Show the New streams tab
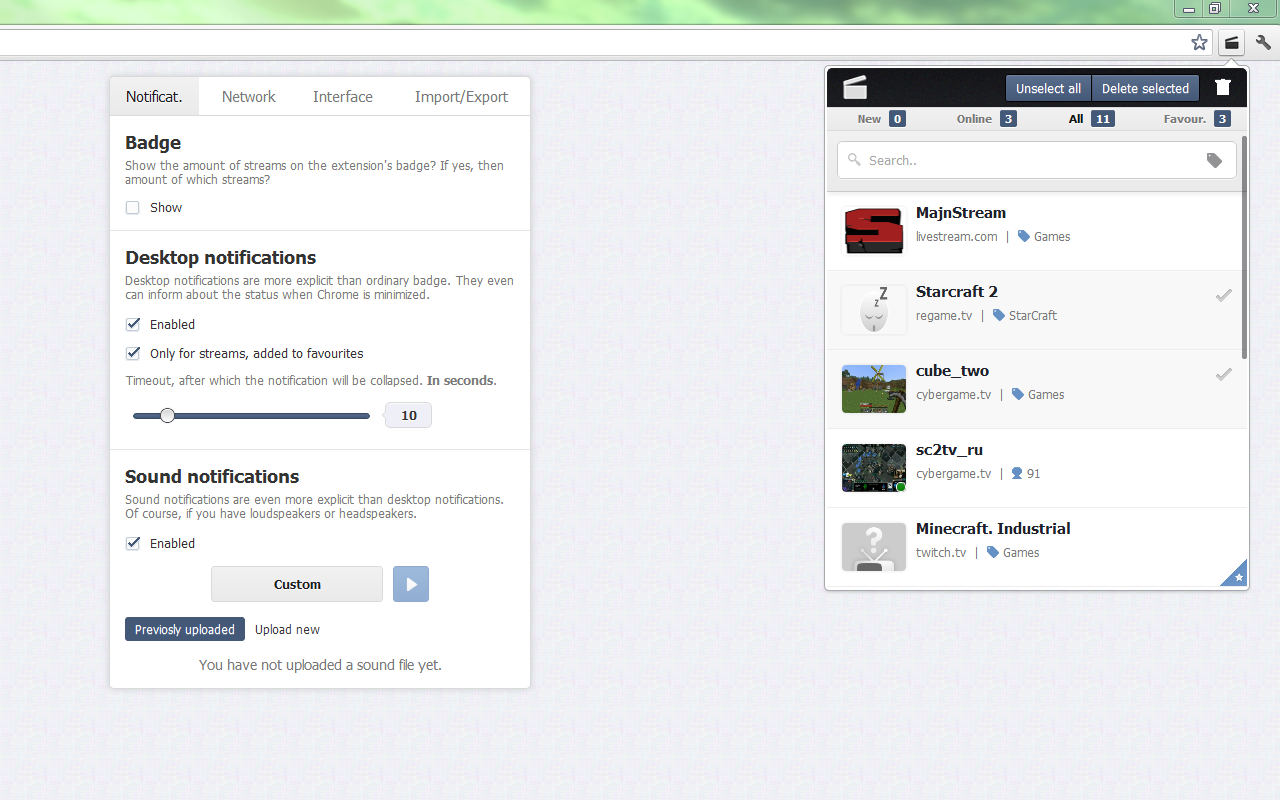 (x=881, y=119)
